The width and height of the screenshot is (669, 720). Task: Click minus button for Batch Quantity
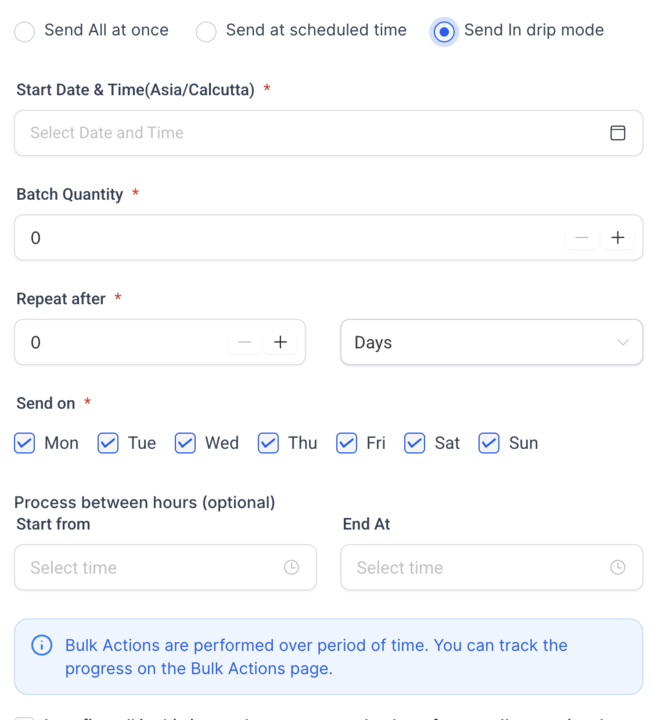(x=581, y=238)
